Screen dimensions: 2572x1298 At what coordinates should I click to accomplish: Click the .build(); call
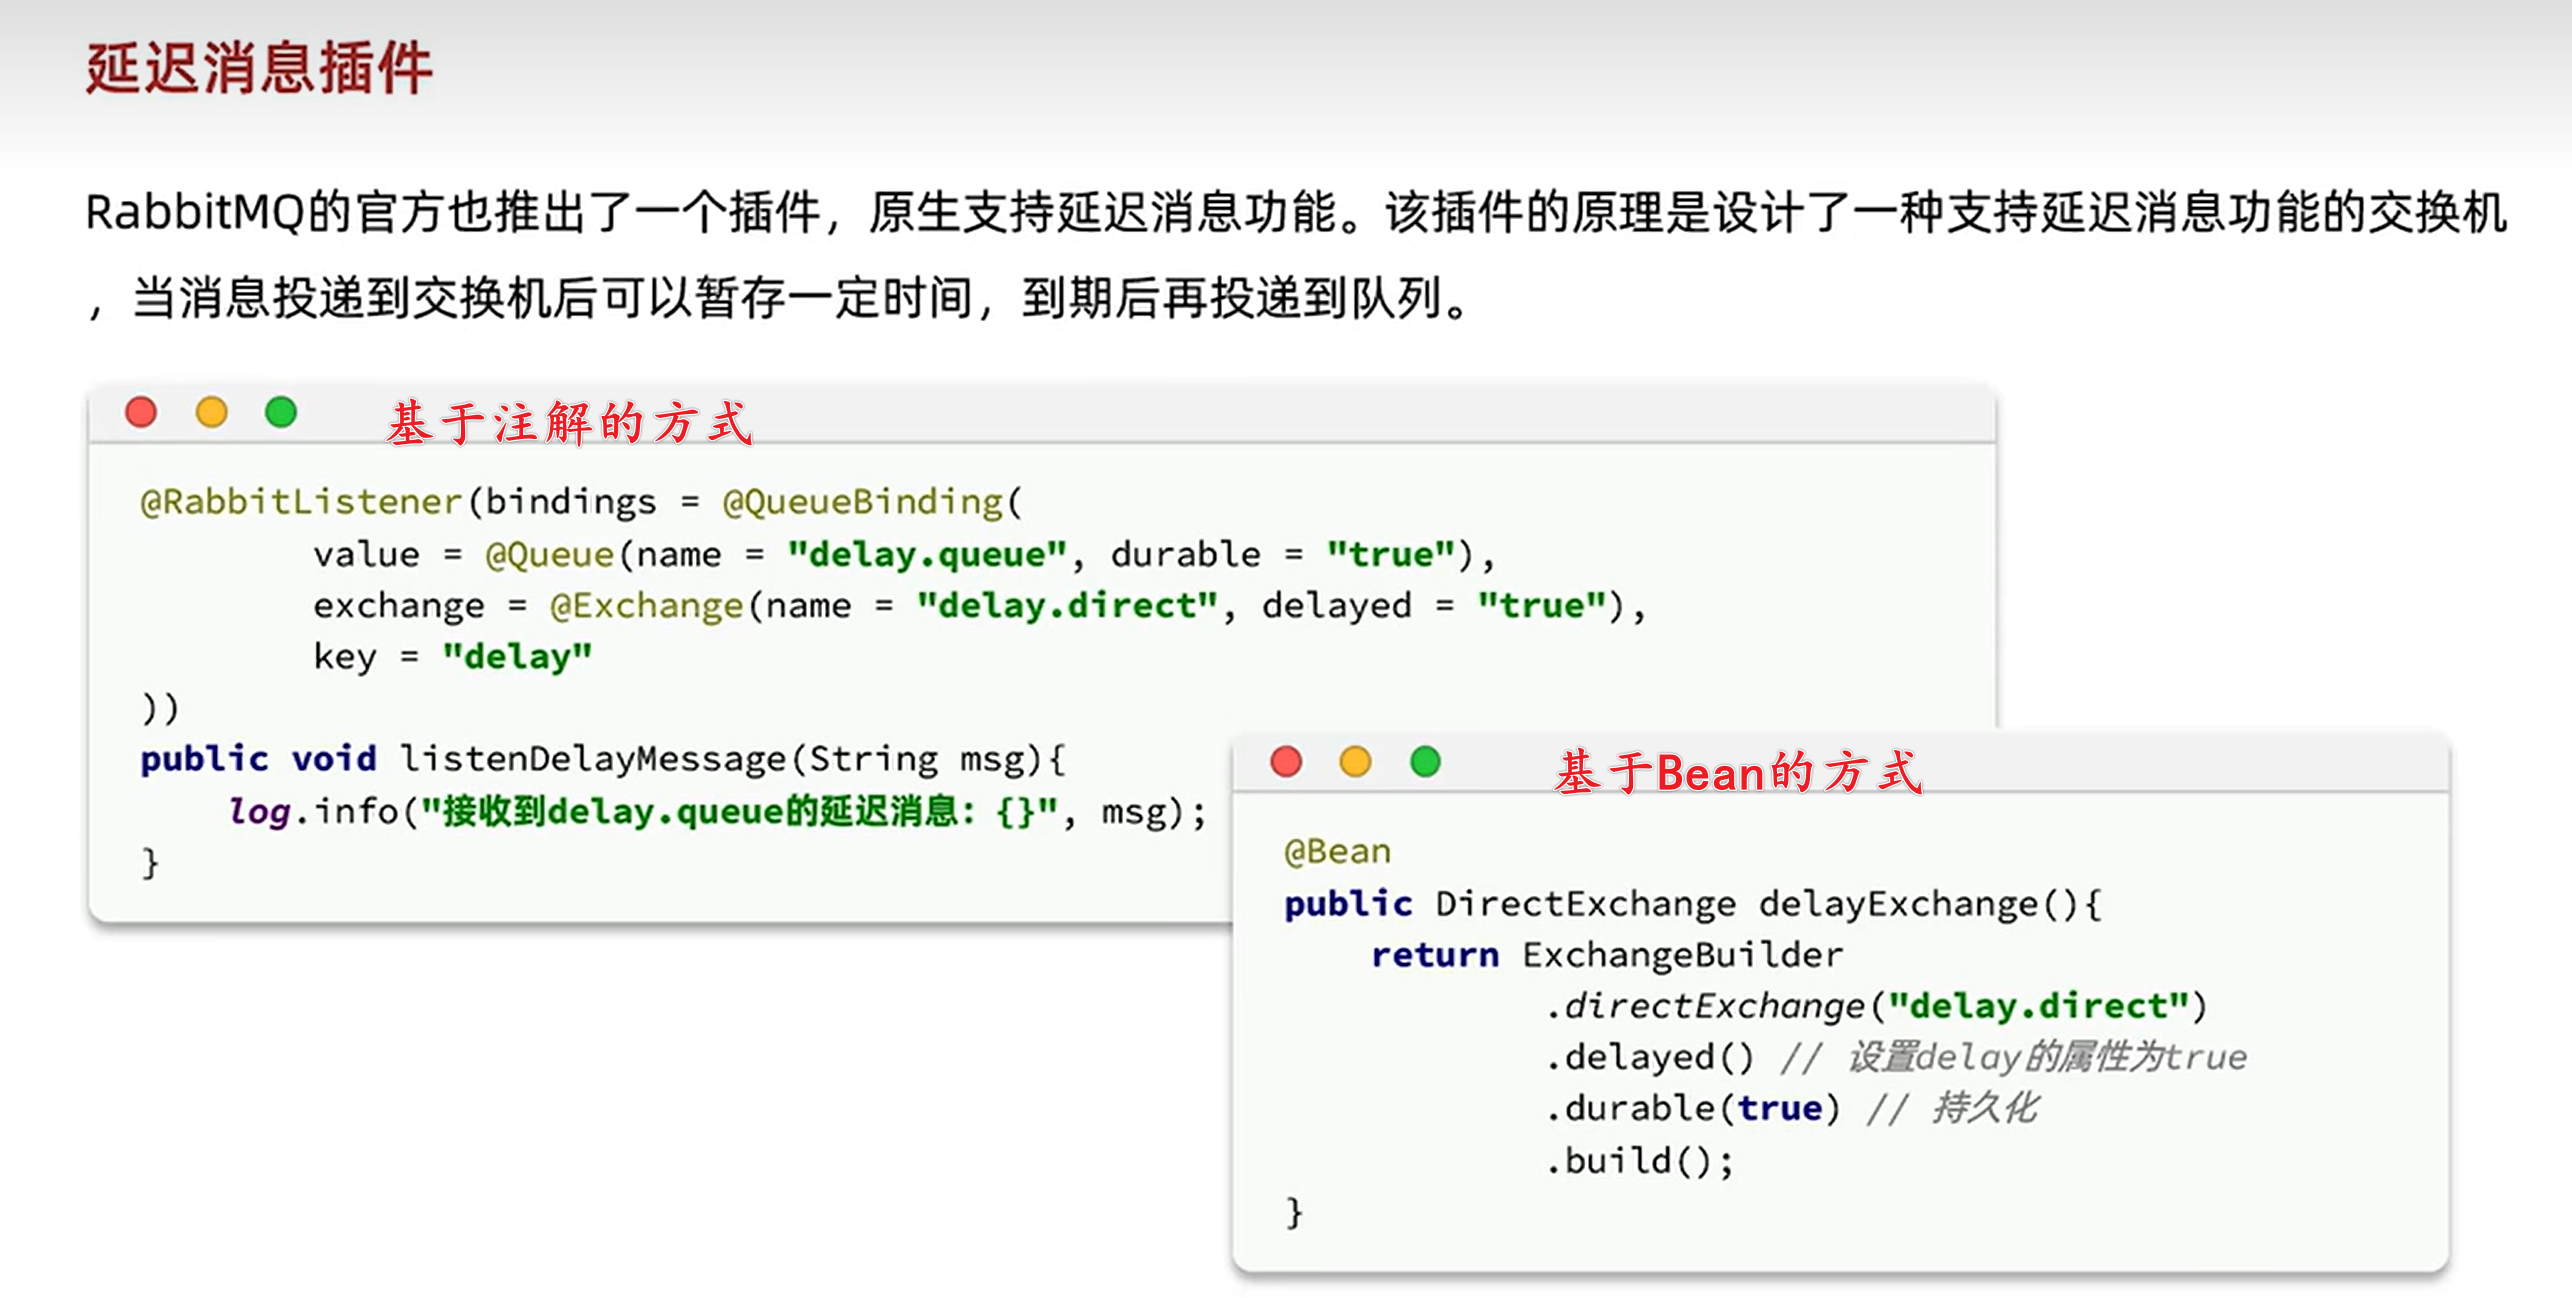click(1639, 1161)
